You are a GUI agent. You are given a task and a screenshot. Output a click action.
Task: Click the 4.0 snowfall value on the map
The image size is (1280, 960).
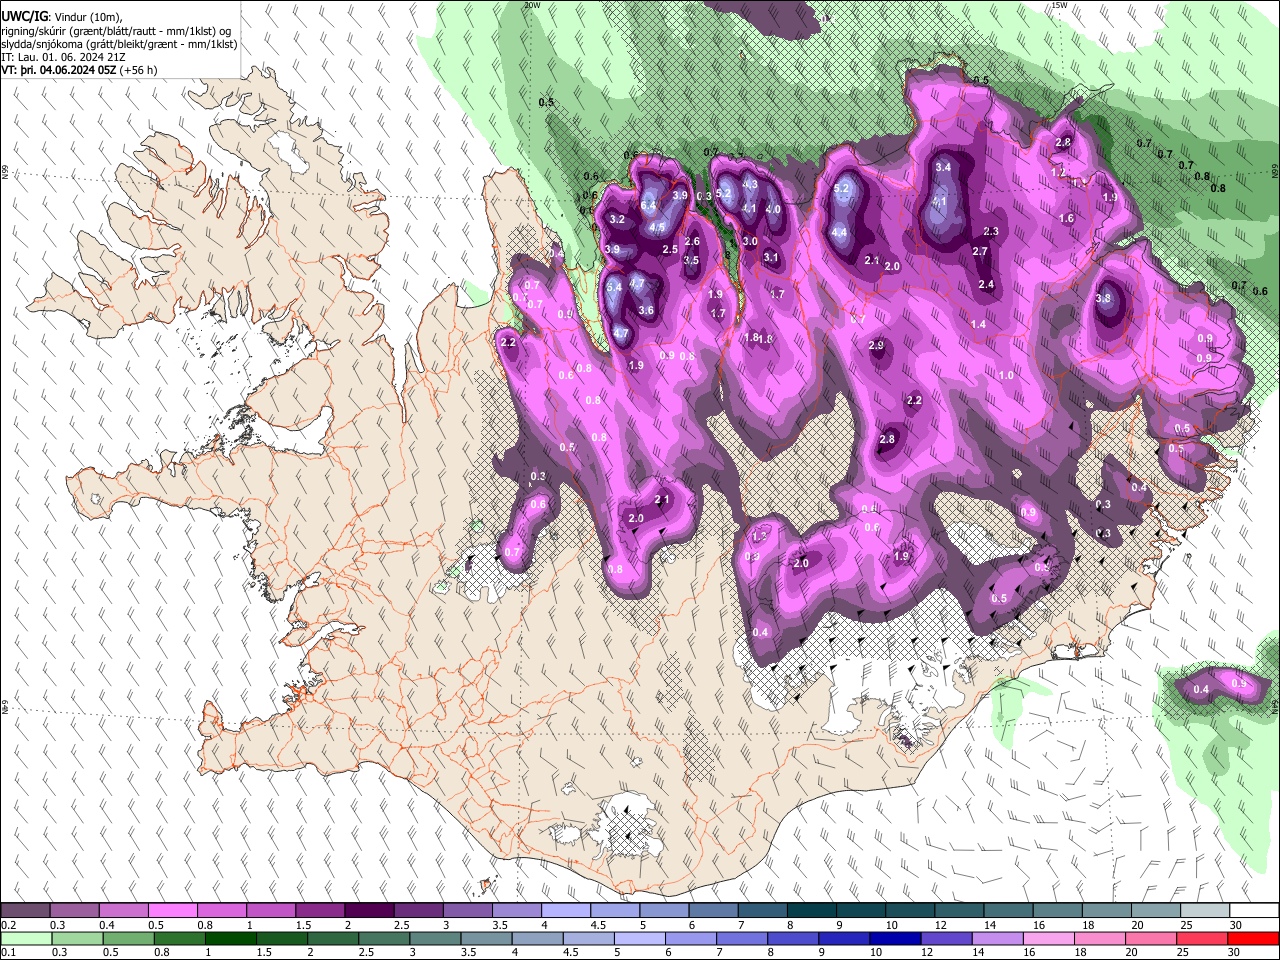[x=773, y=209]
